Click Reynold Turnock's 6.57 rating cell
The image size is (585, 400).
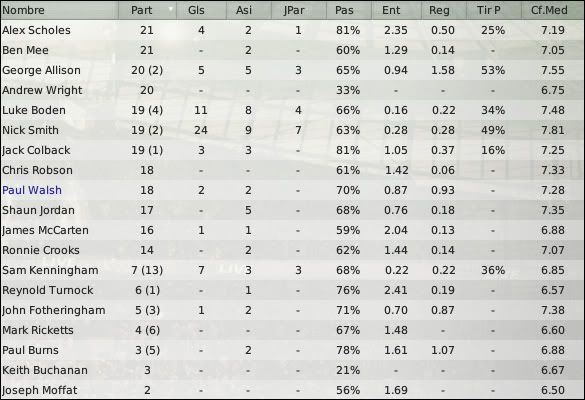(553, 290)
